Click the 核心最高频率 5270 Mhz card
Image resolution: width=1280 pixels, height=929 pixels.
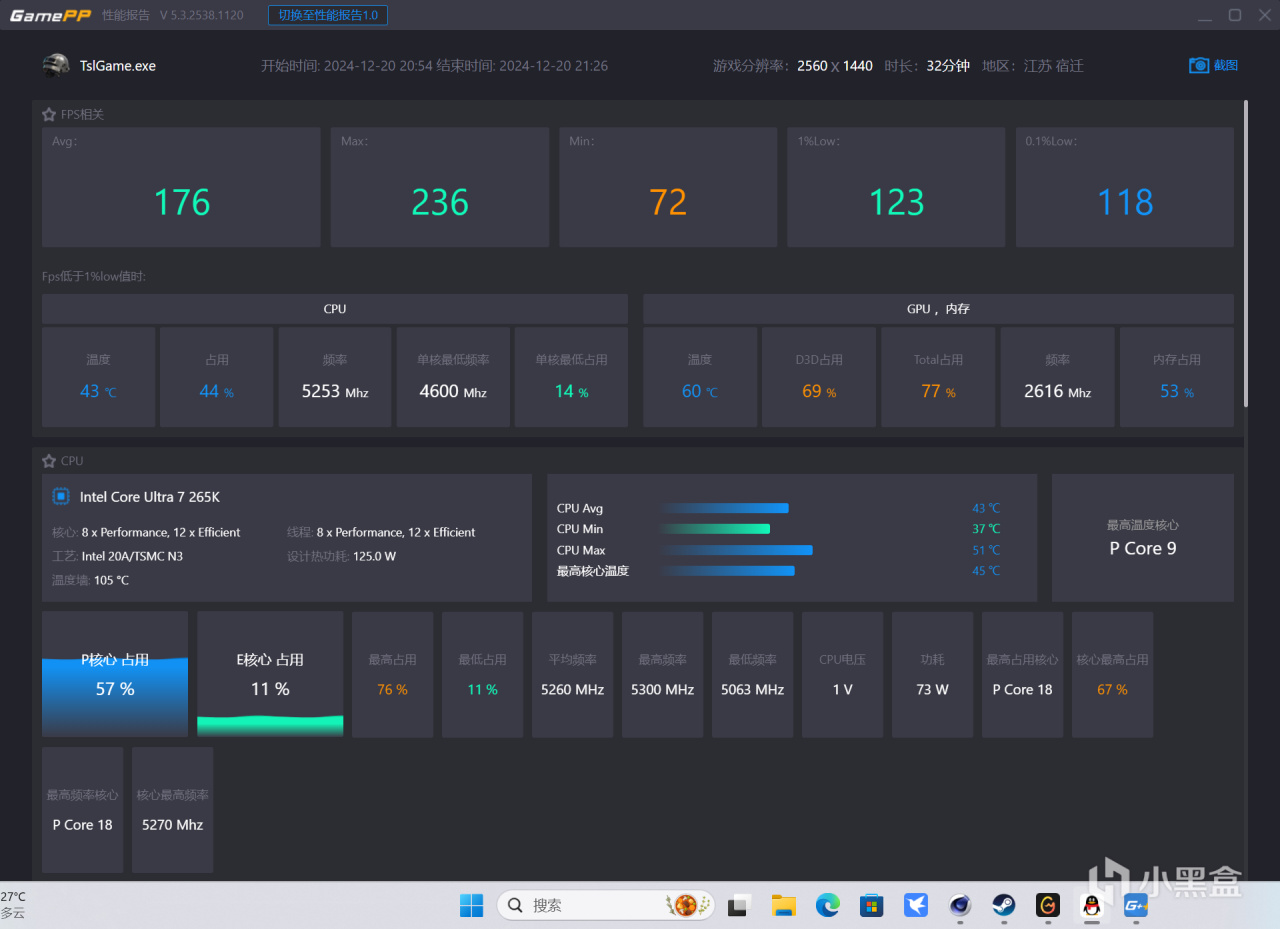pos(172,810)
